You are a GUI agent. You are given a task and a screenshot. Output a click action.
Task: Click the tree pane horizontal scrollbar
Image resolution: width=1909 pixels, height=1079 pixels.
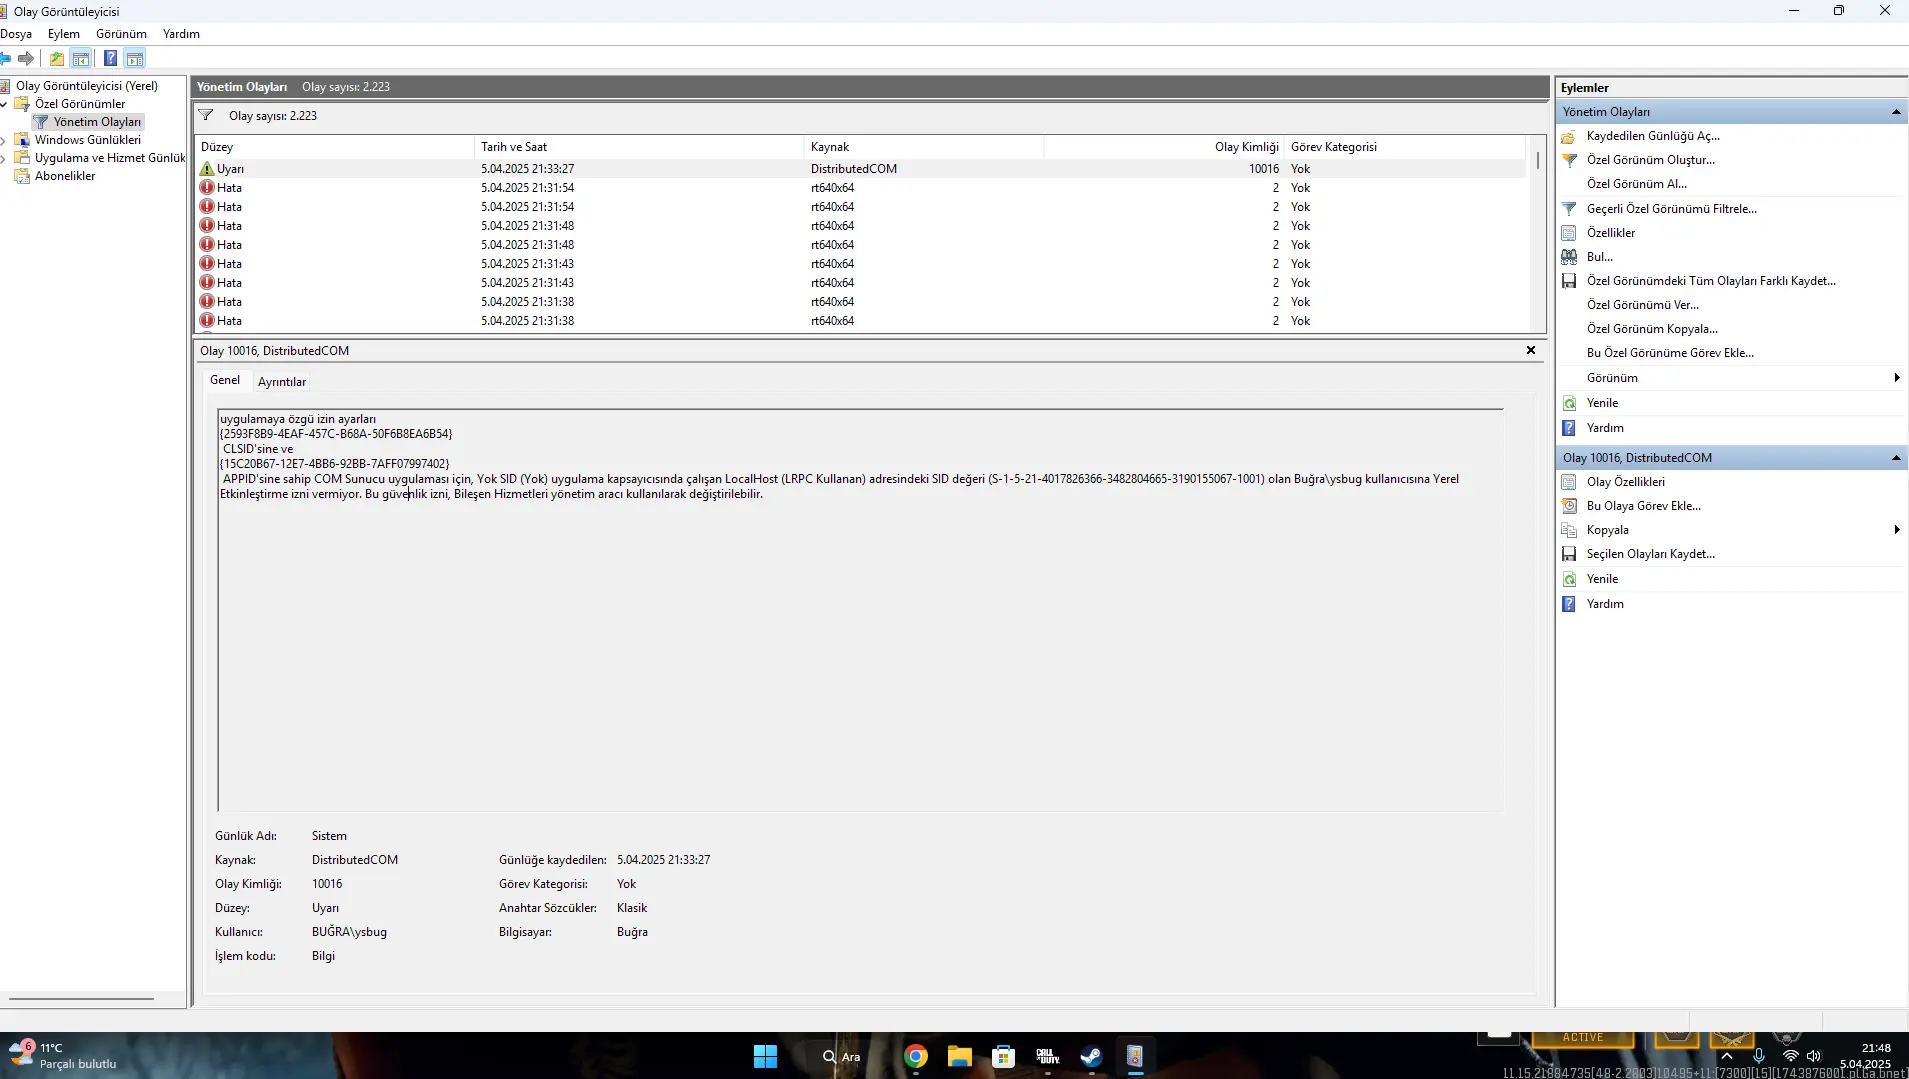81,998
